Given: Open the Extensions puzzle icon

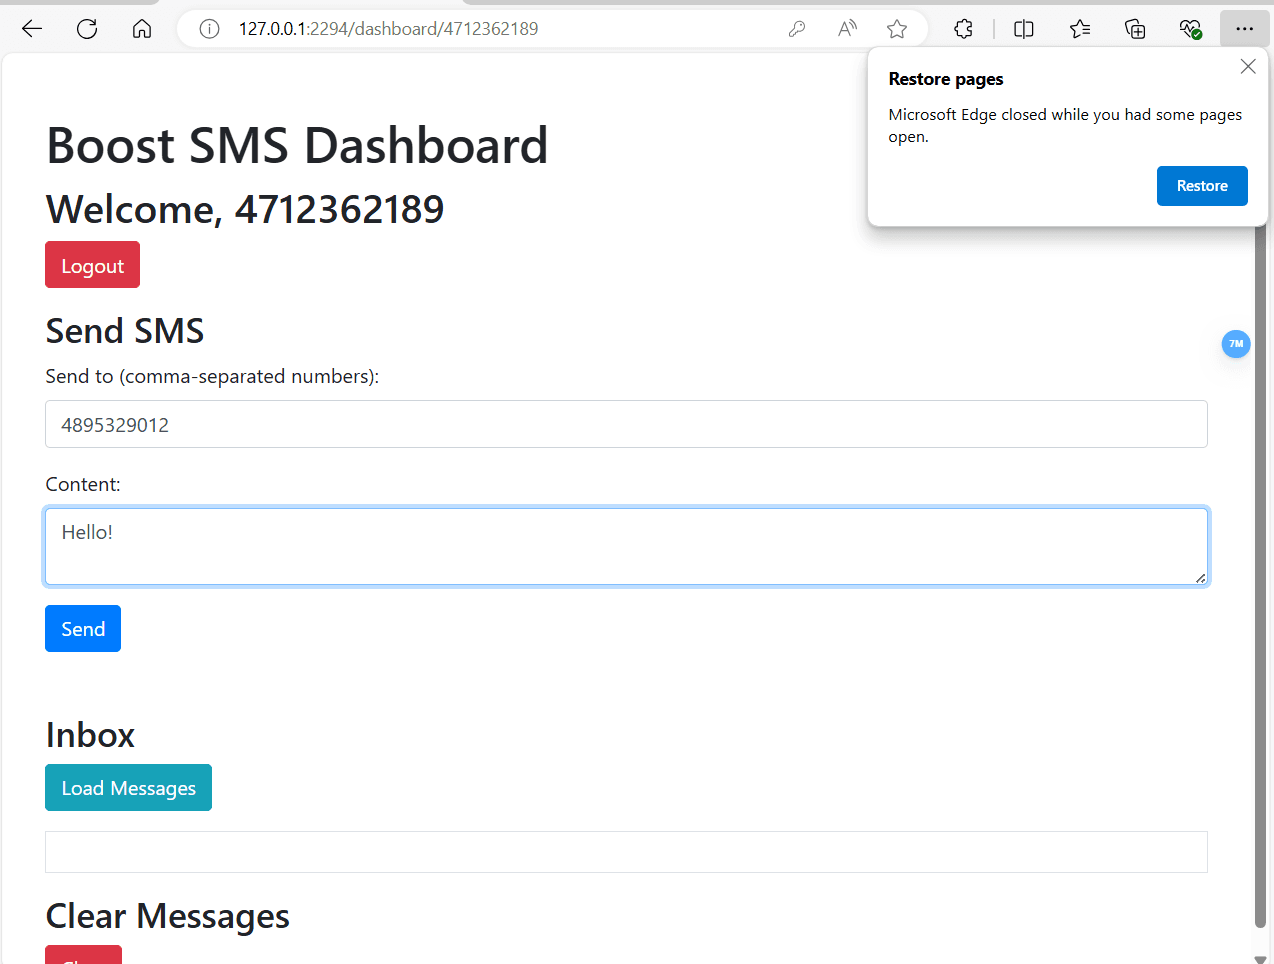Looking at the screenshot, I should [x=963, y=29].
